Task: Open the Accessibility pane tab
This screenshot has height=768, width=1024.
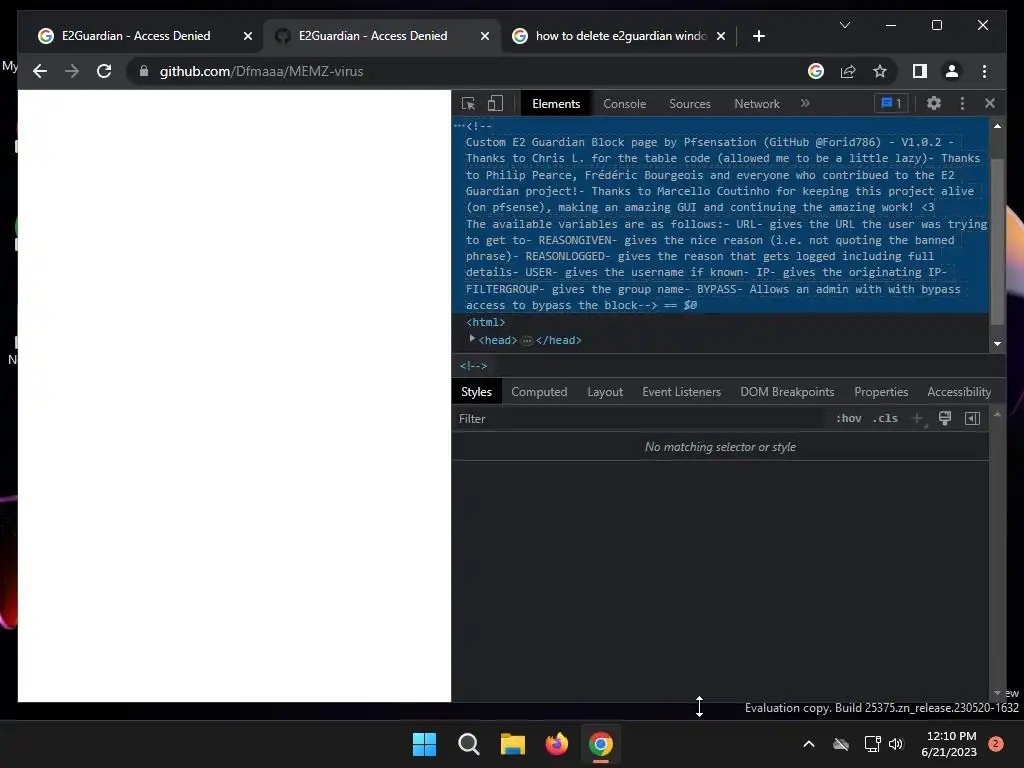Action: 959,392
